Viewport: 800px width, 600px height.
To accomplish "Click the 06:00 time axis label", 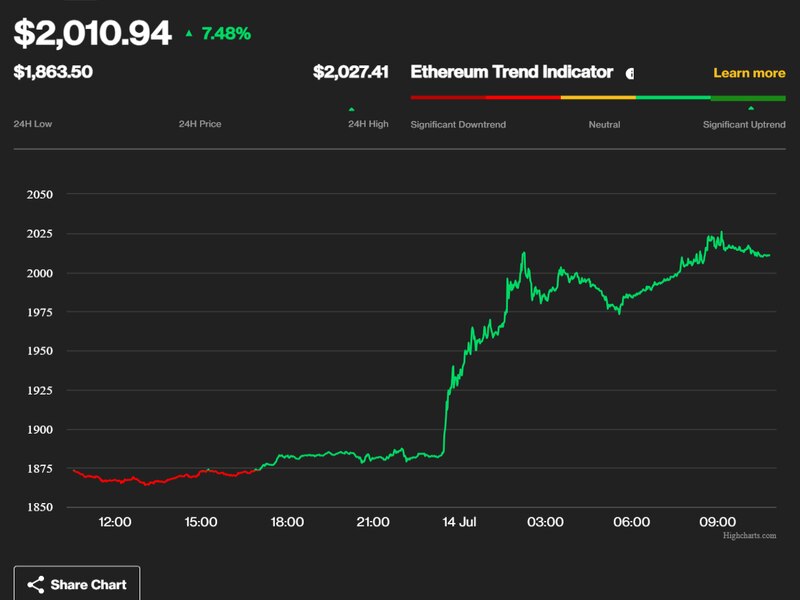I will [632, 522].
